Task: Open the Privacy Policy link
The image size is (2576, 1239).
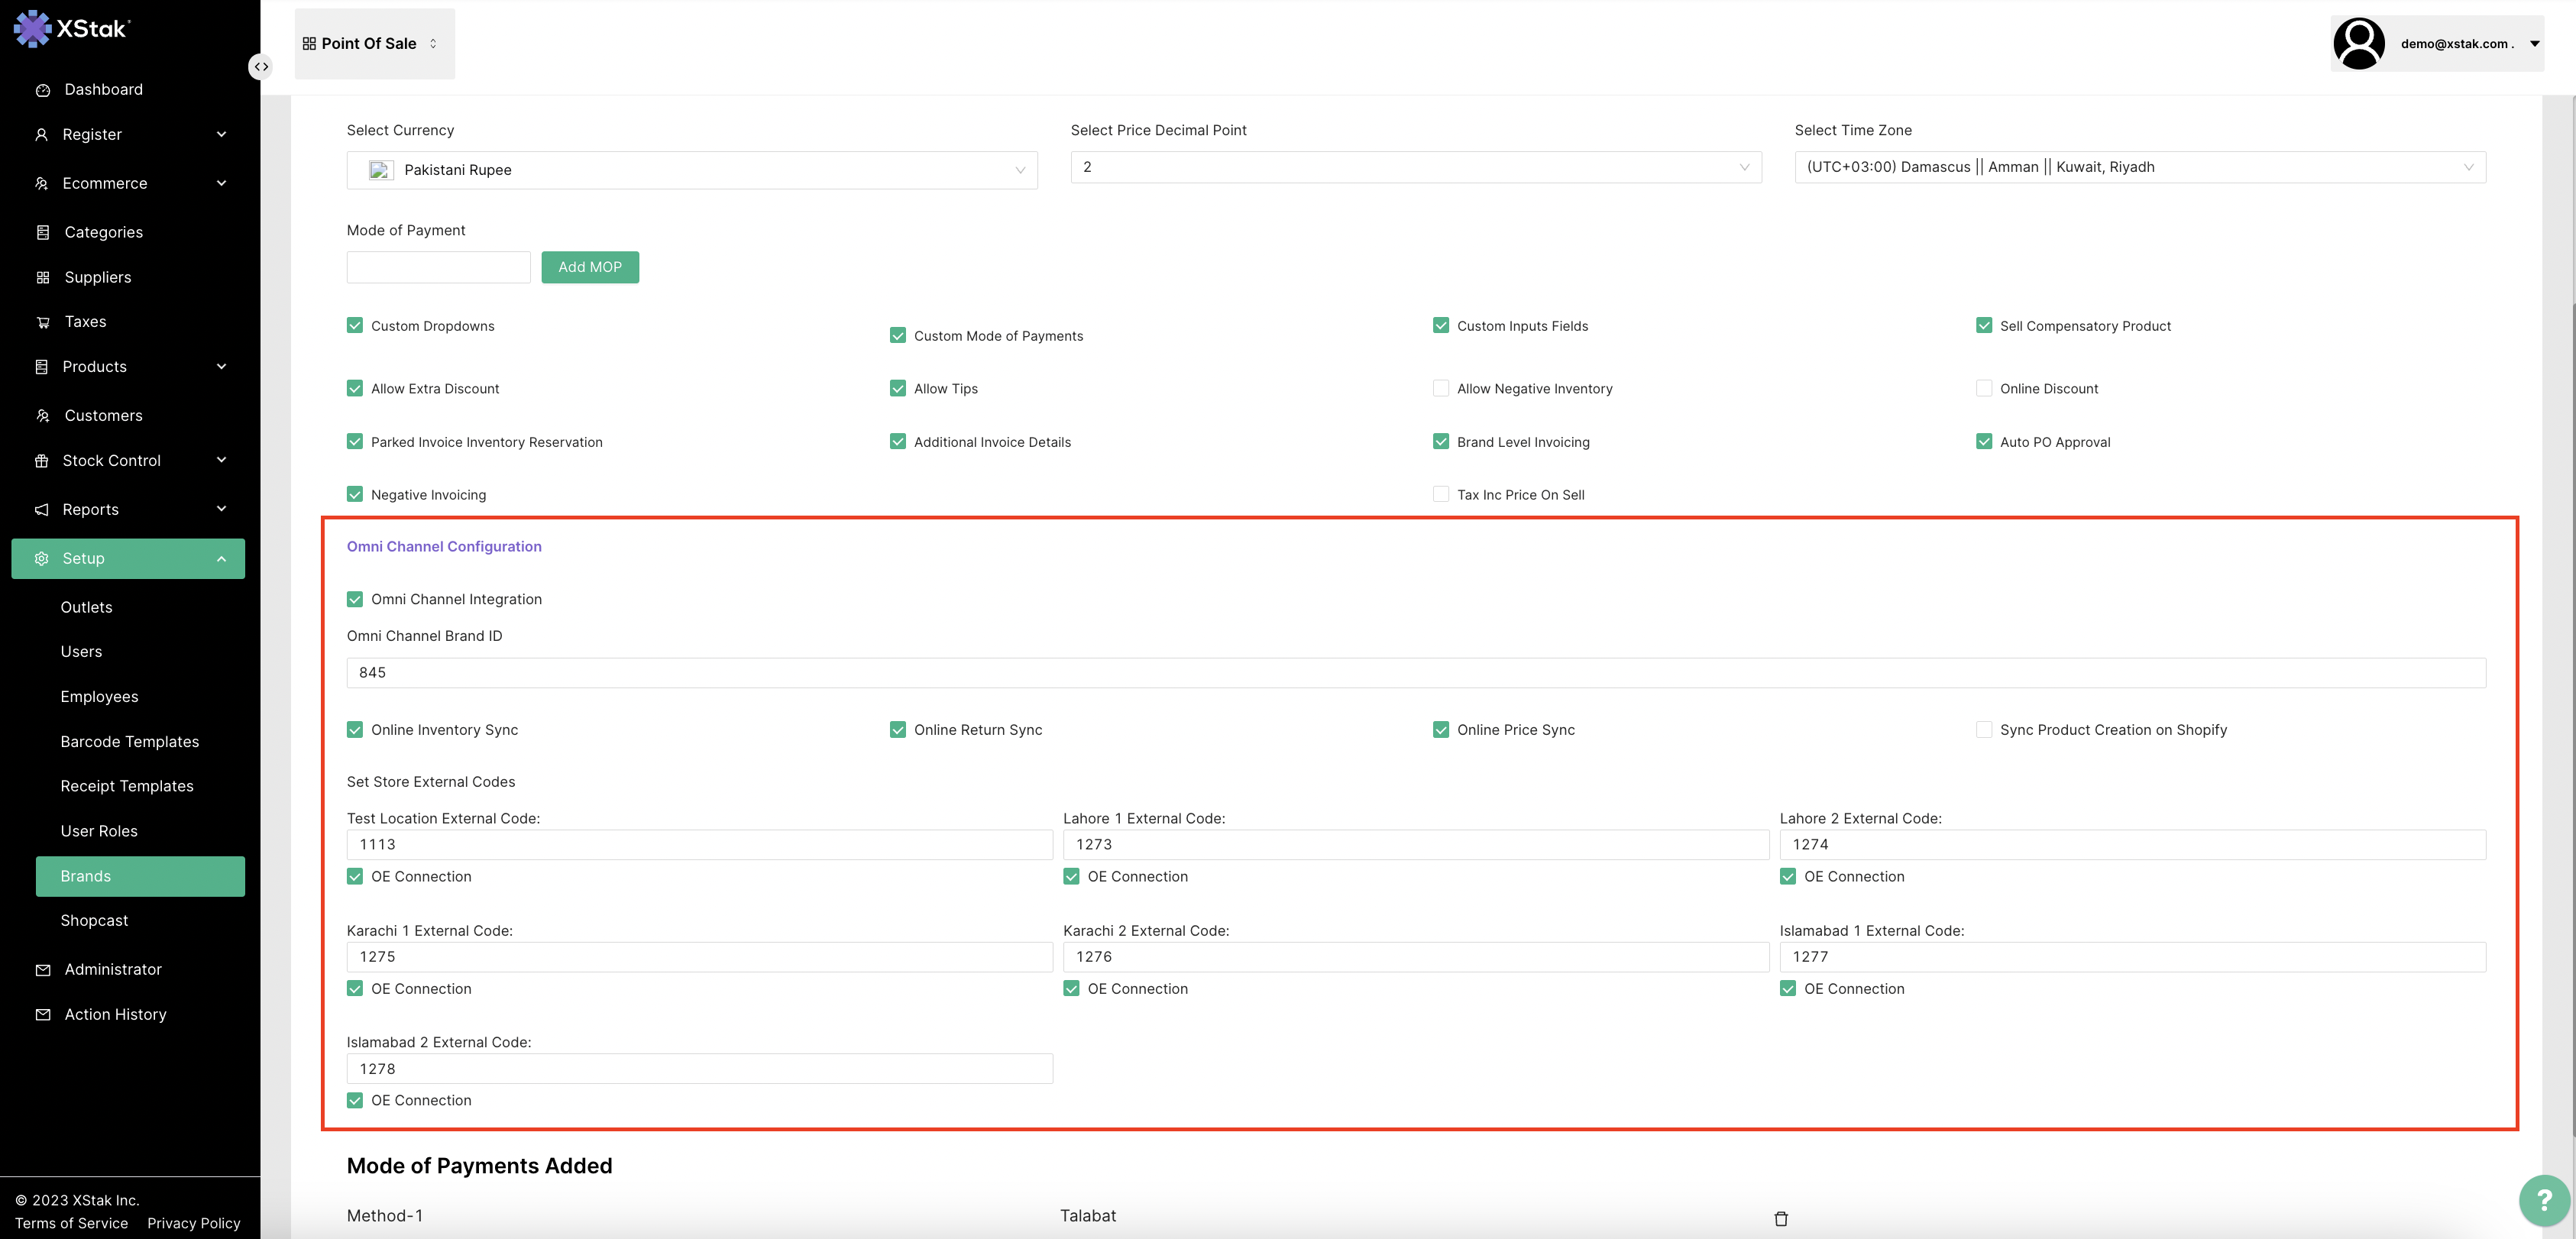Action: [193, 1223]
